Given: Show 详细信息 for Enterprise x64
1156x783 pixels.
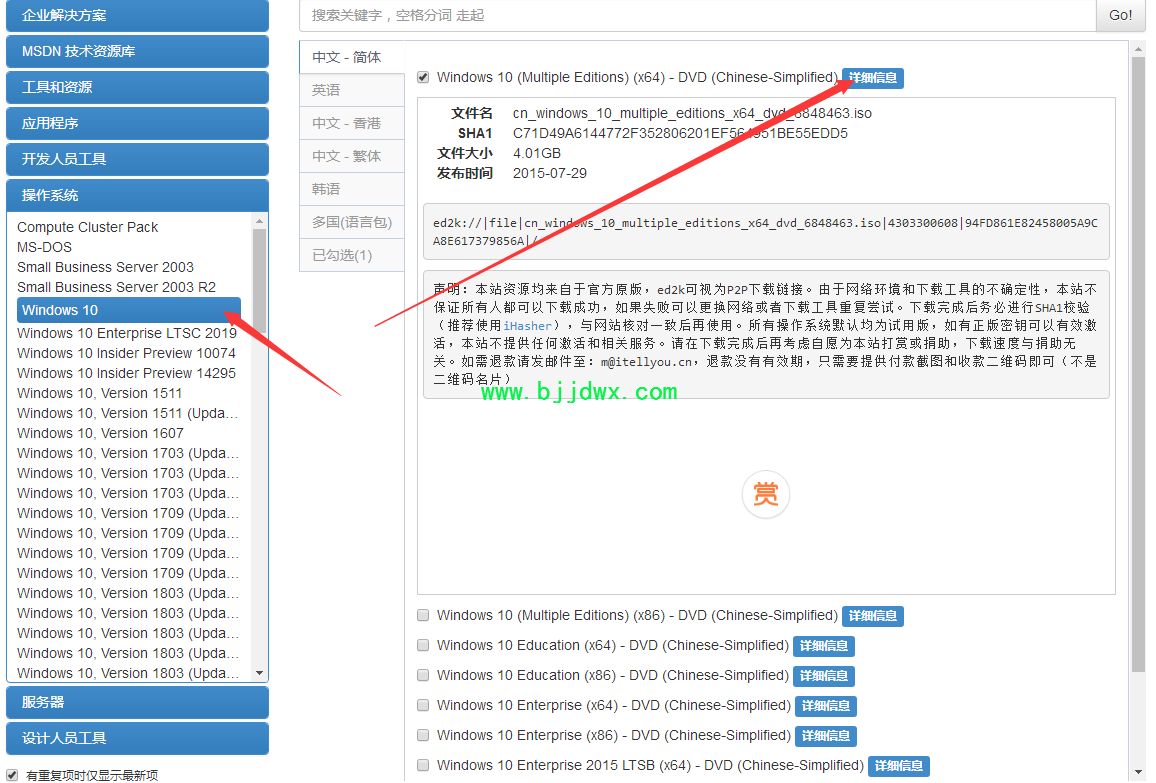Looking at the screenshot, I should click(826, 706).
